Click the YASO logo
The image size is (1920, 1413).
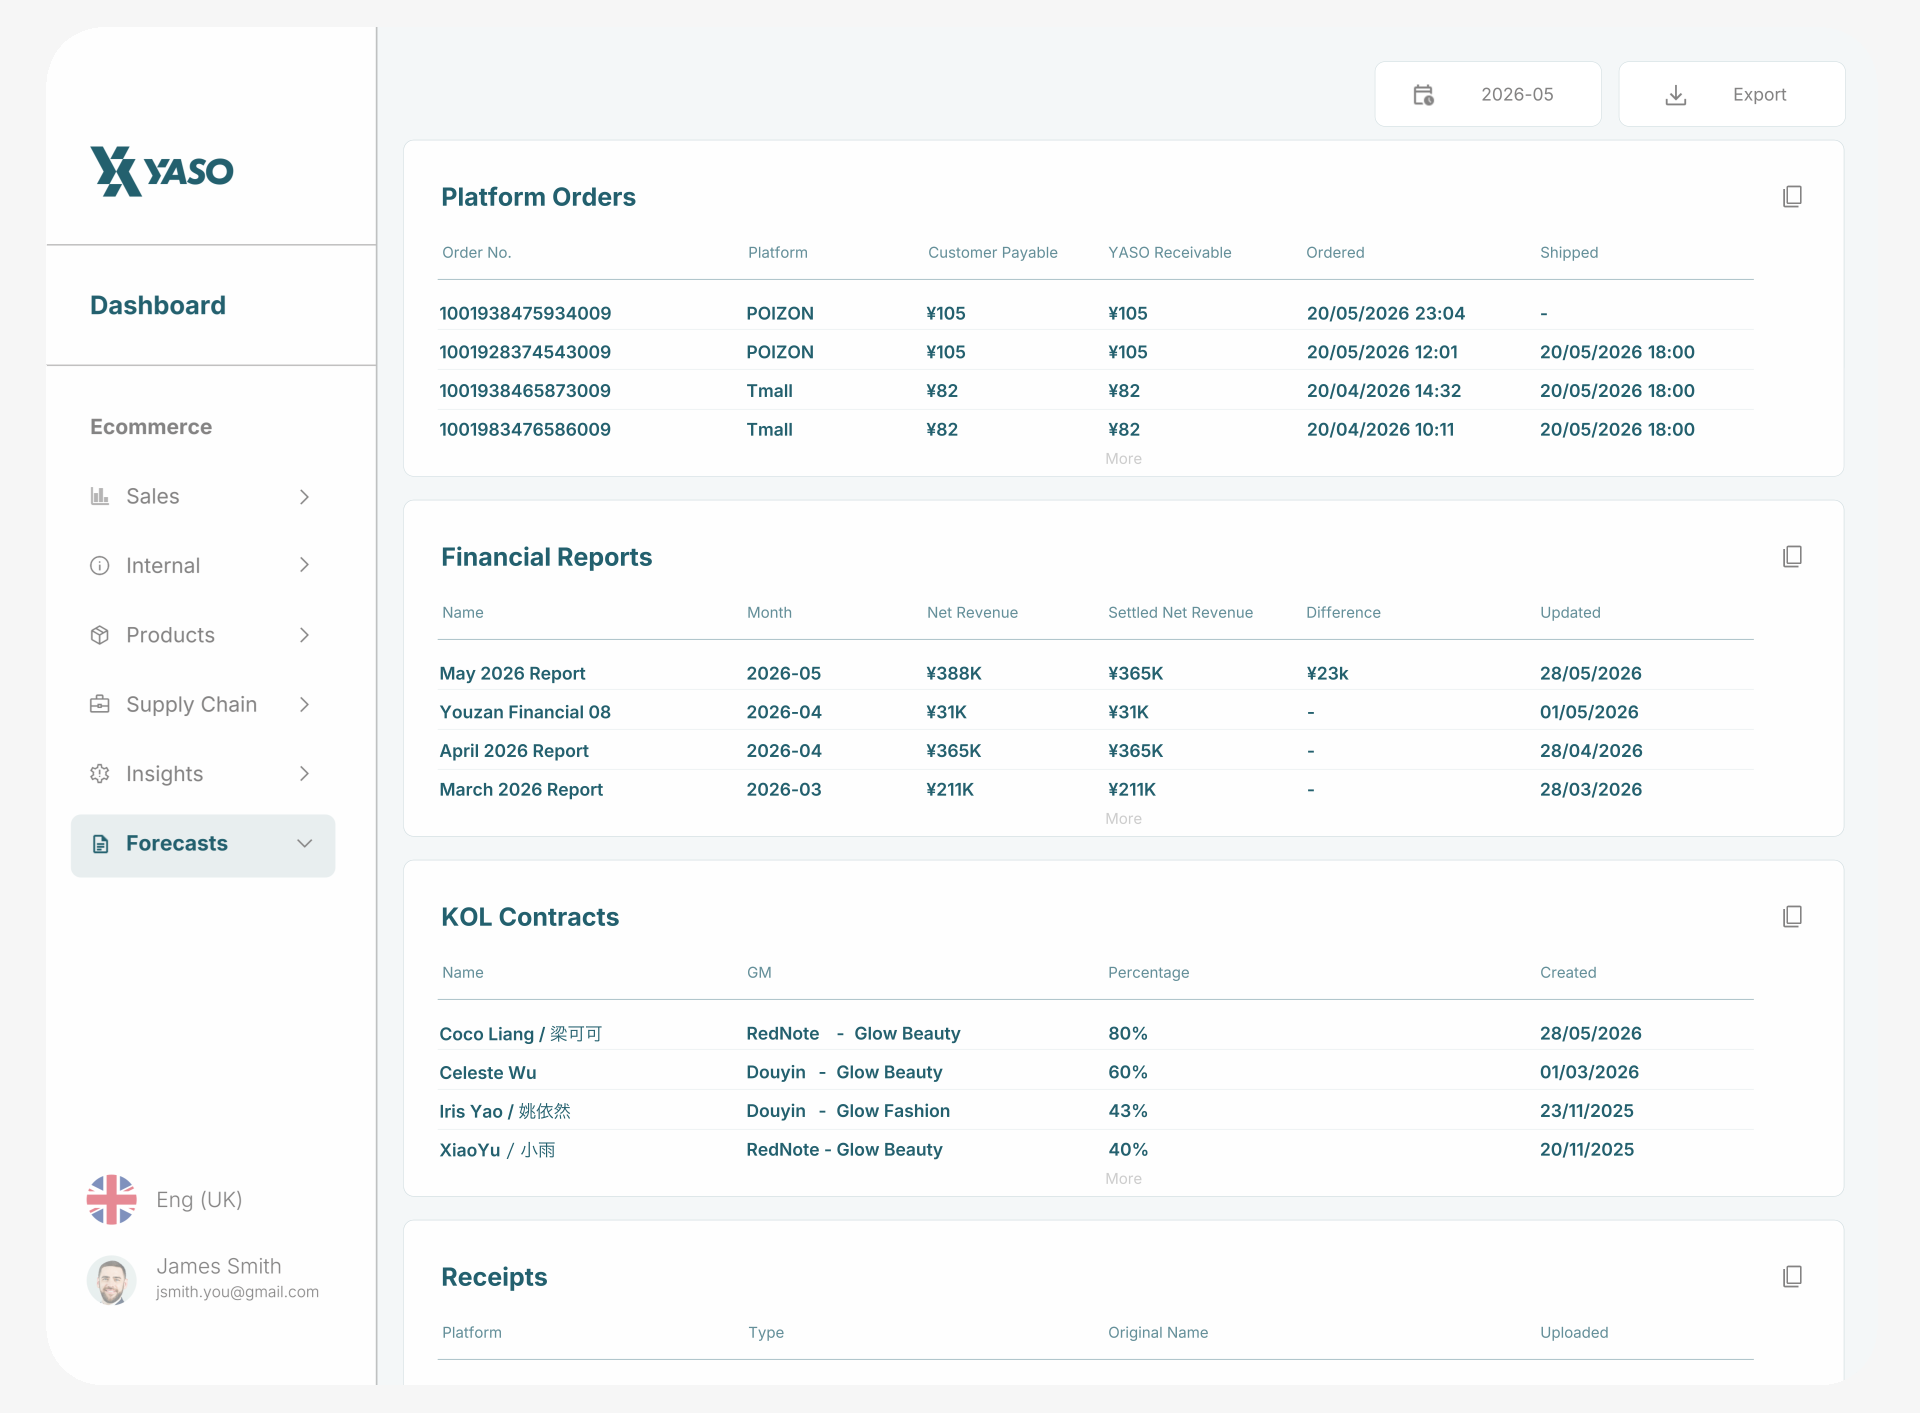[x=162, y=171]
